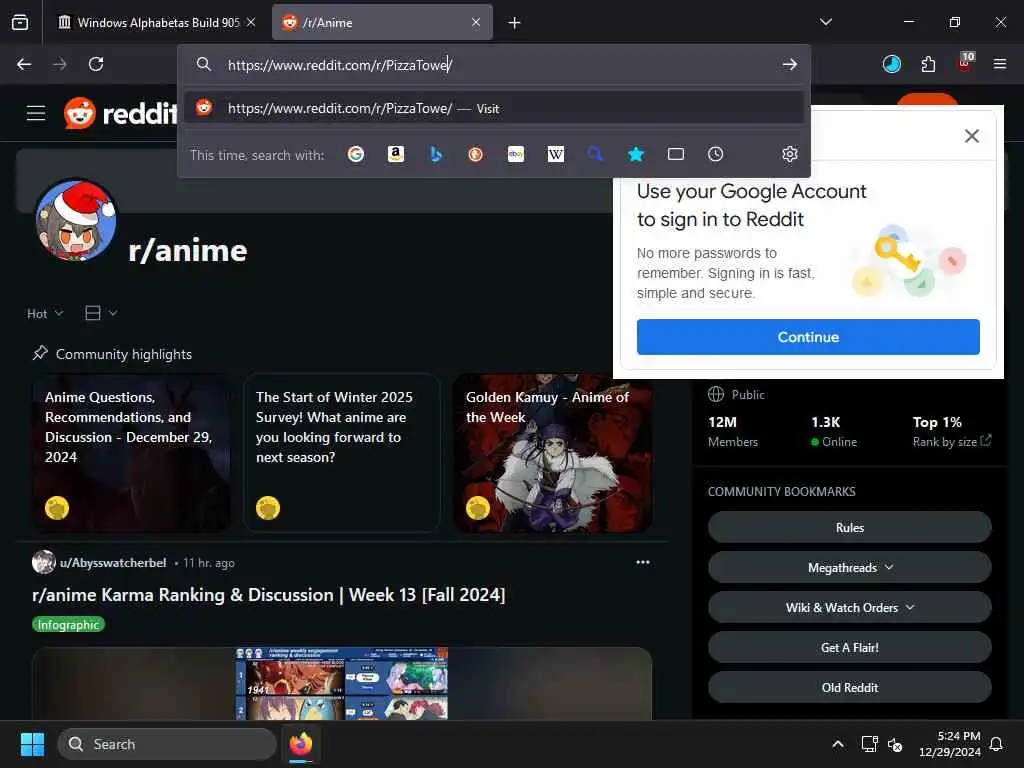Expand the Megathreads bookmark menu

click(850, 568)
